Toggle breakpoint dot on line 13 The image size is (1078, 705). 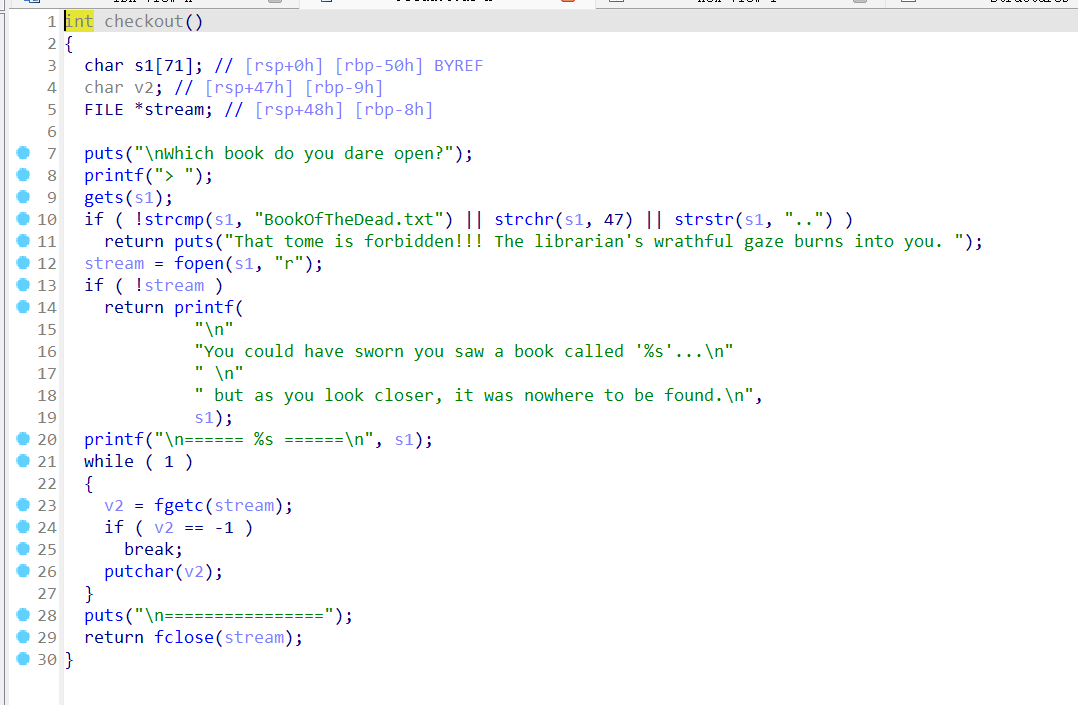tap(23, 285)
